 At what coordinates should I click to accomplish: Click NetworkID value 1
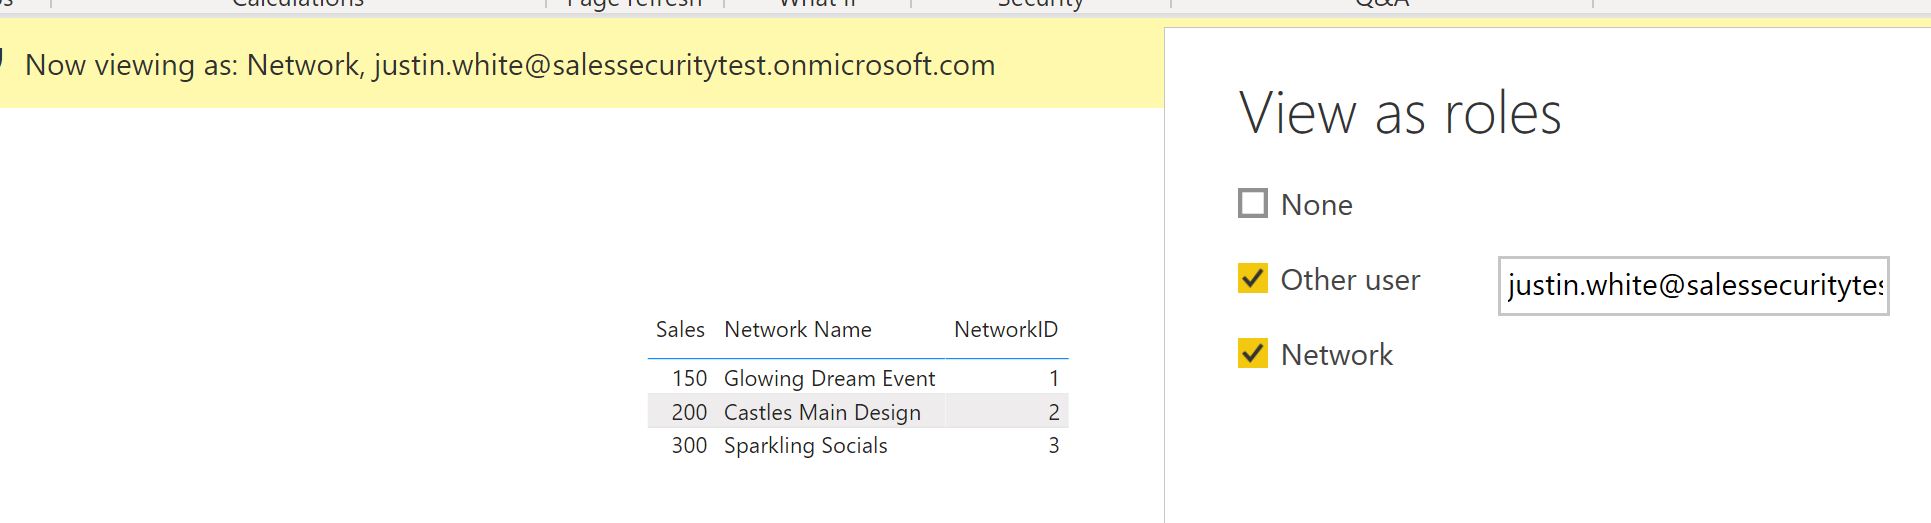click(x=1054, y=378)
